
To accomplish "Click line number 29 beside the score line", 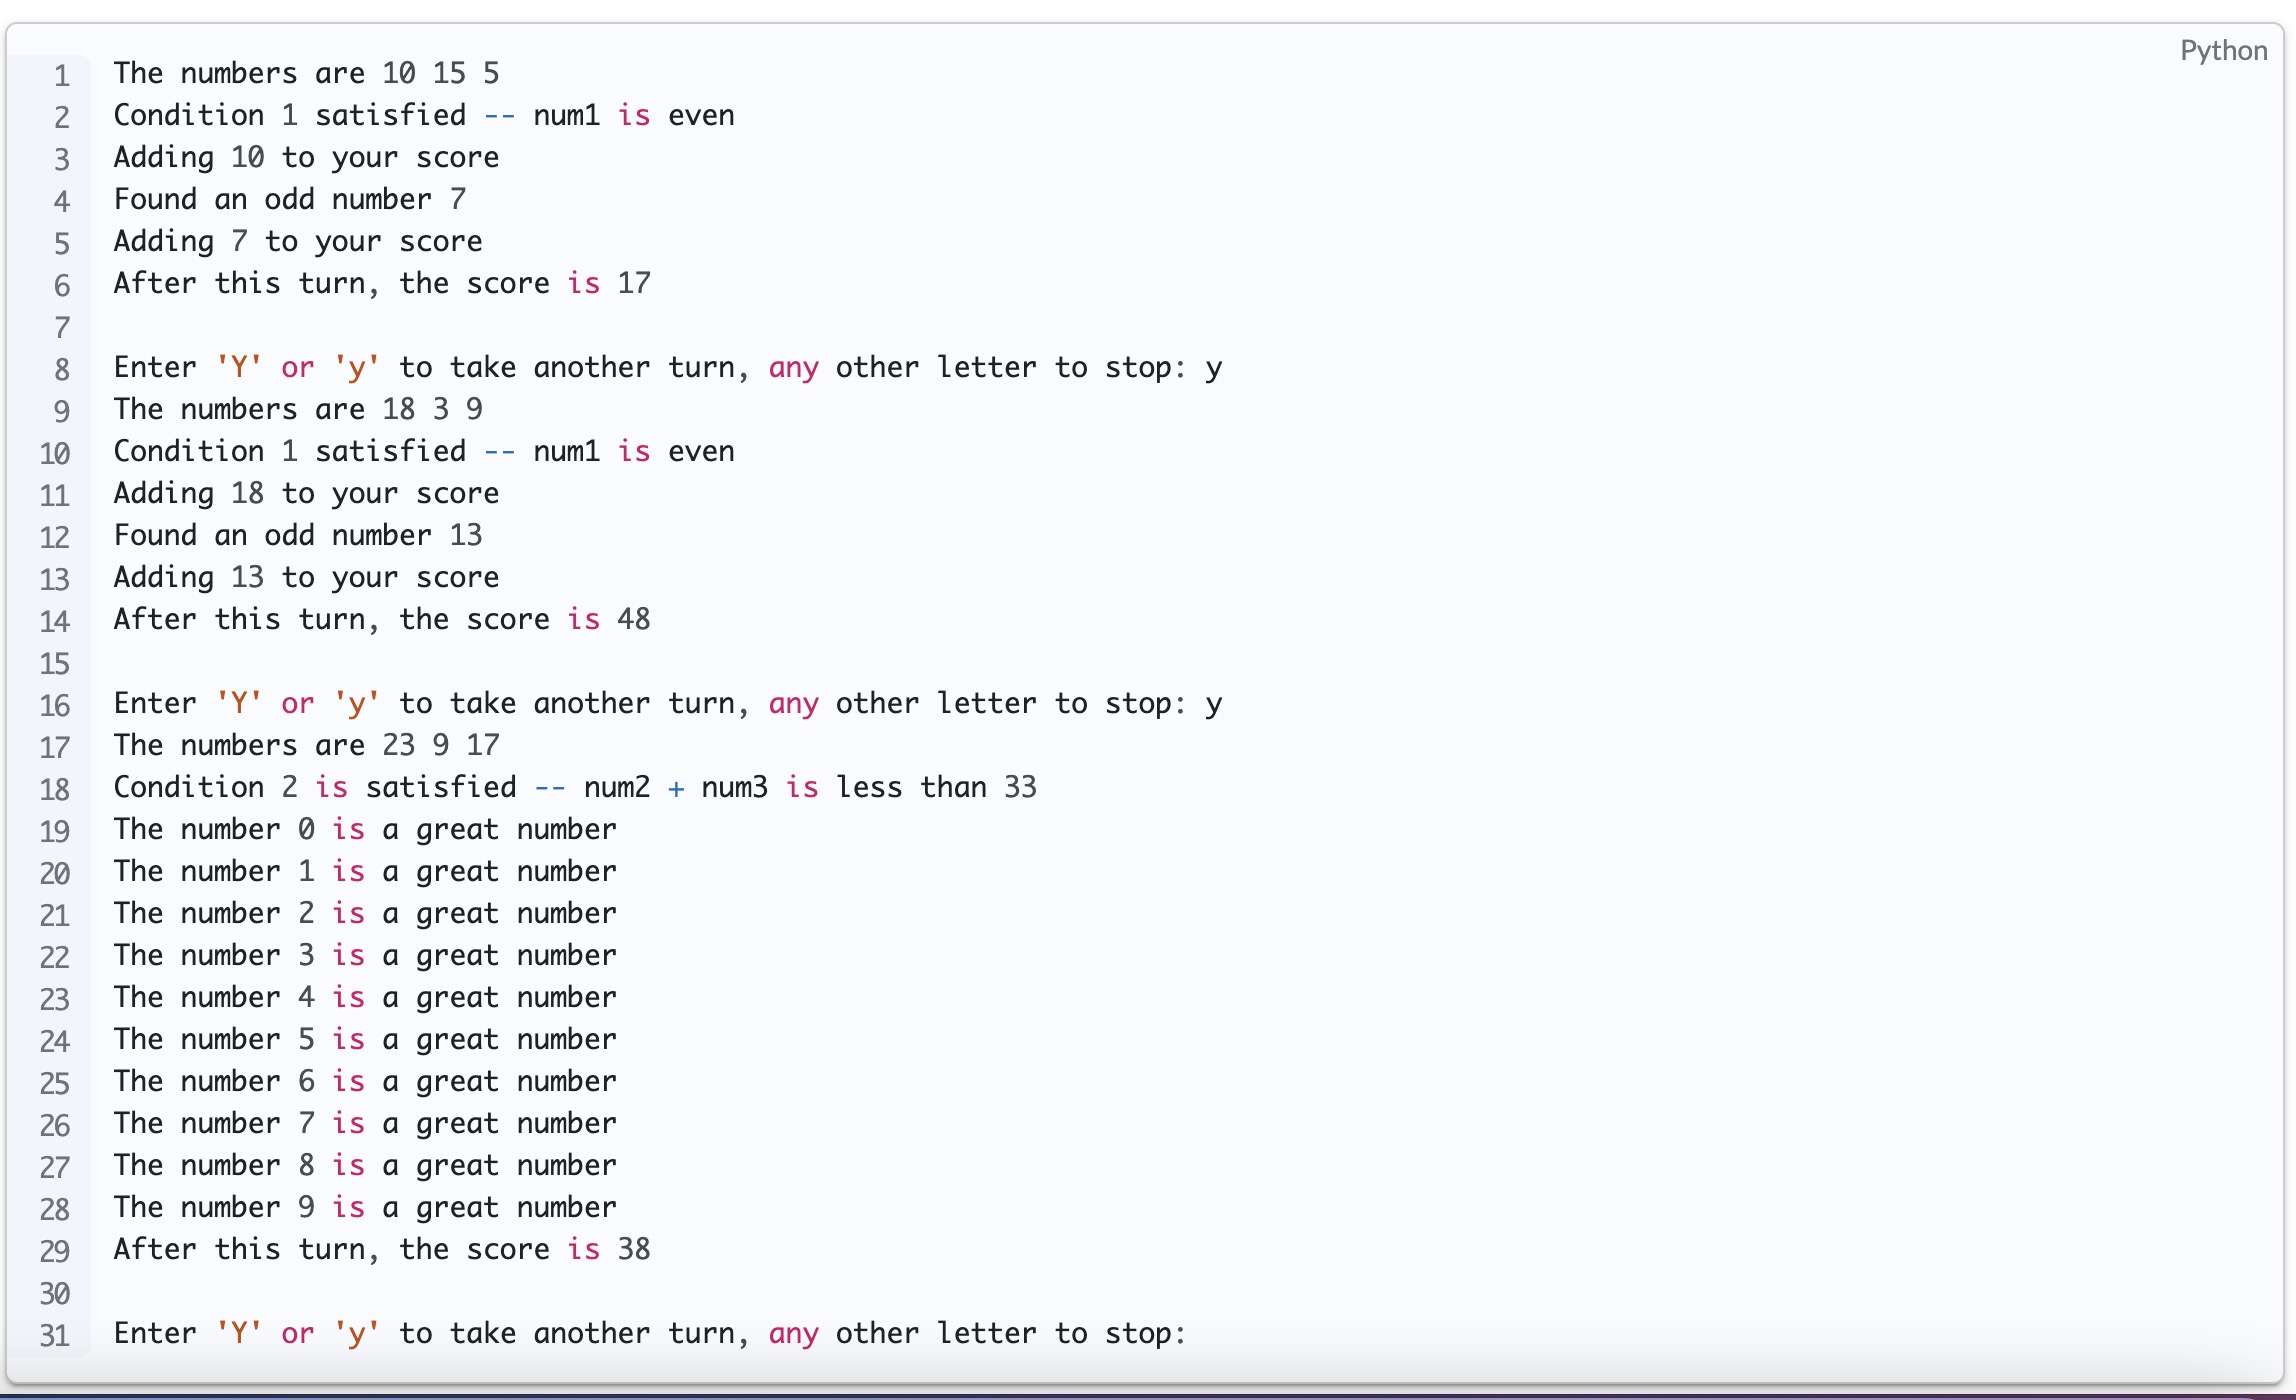I will pyautogui.click(x=56, y=1250).
